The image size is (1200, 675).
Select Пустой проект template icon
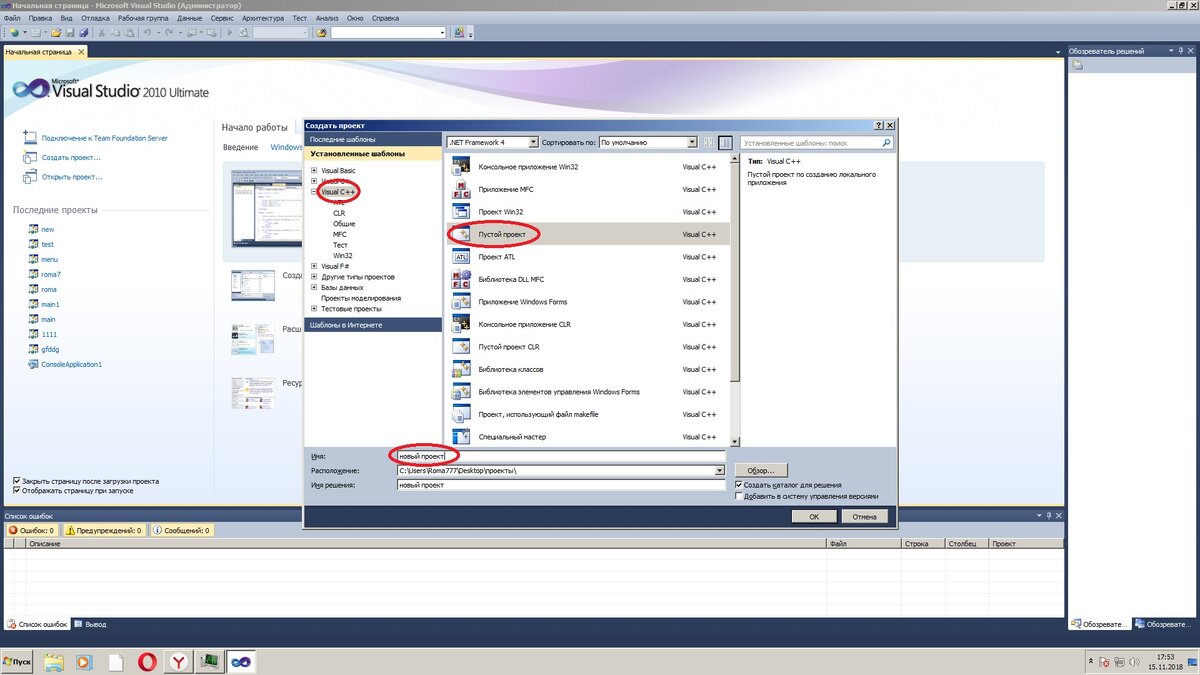pos(461,234)
